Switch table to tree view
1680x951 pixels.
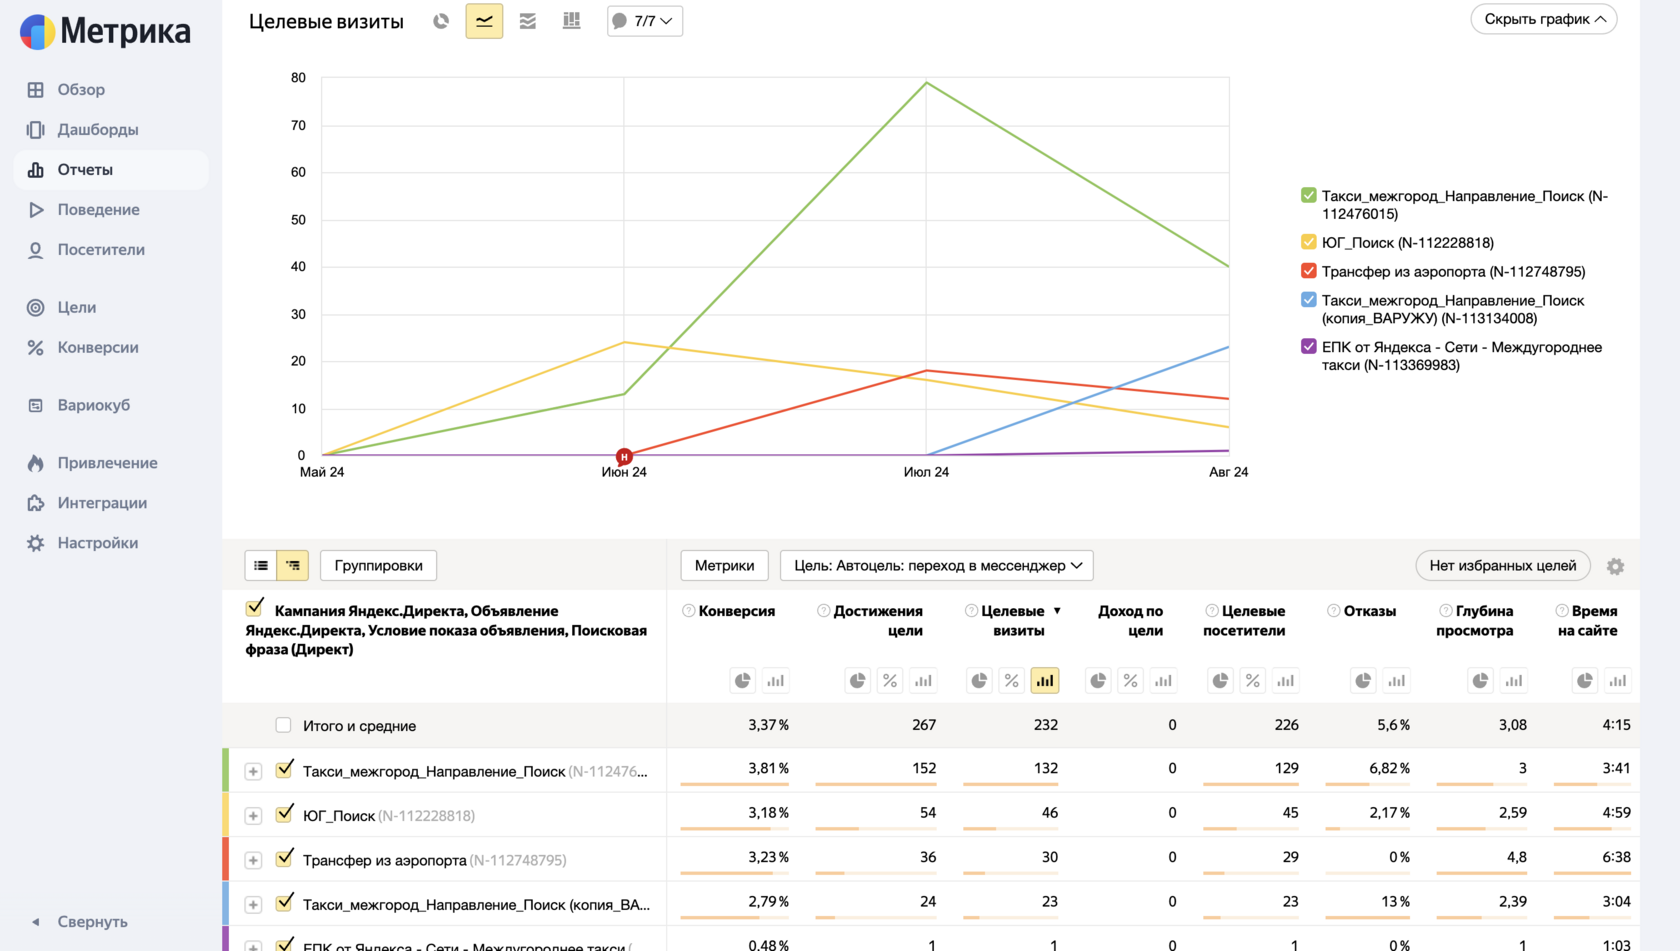click(293, 566)
